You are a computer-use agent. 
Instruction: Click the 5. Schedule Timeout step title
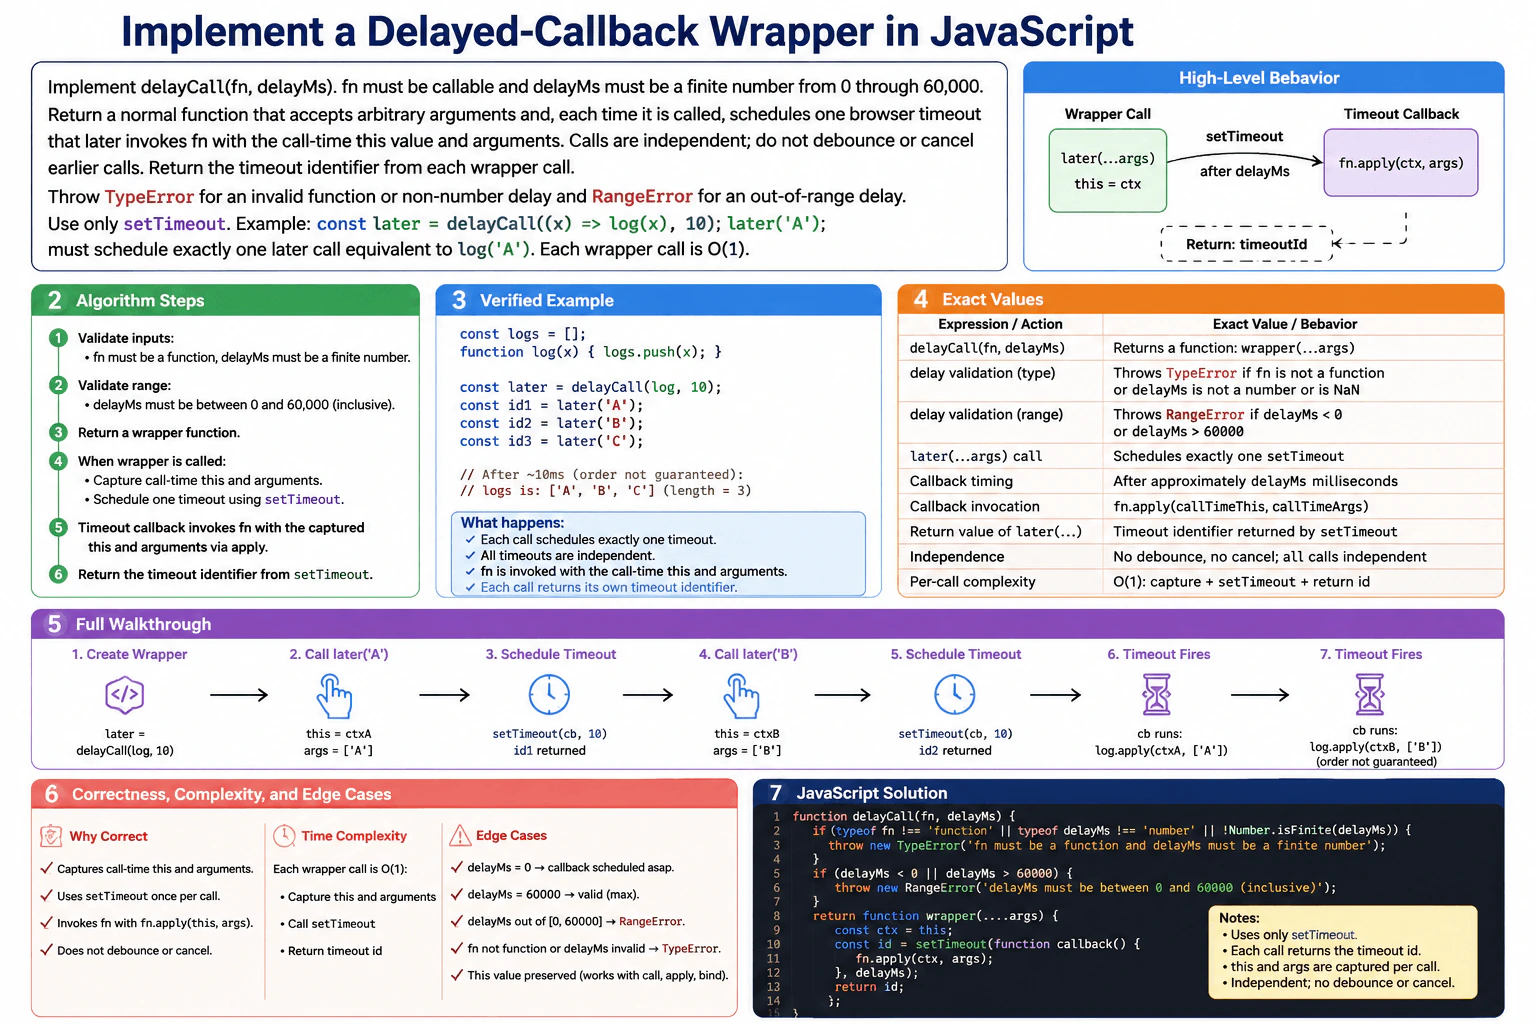[956, 654]
